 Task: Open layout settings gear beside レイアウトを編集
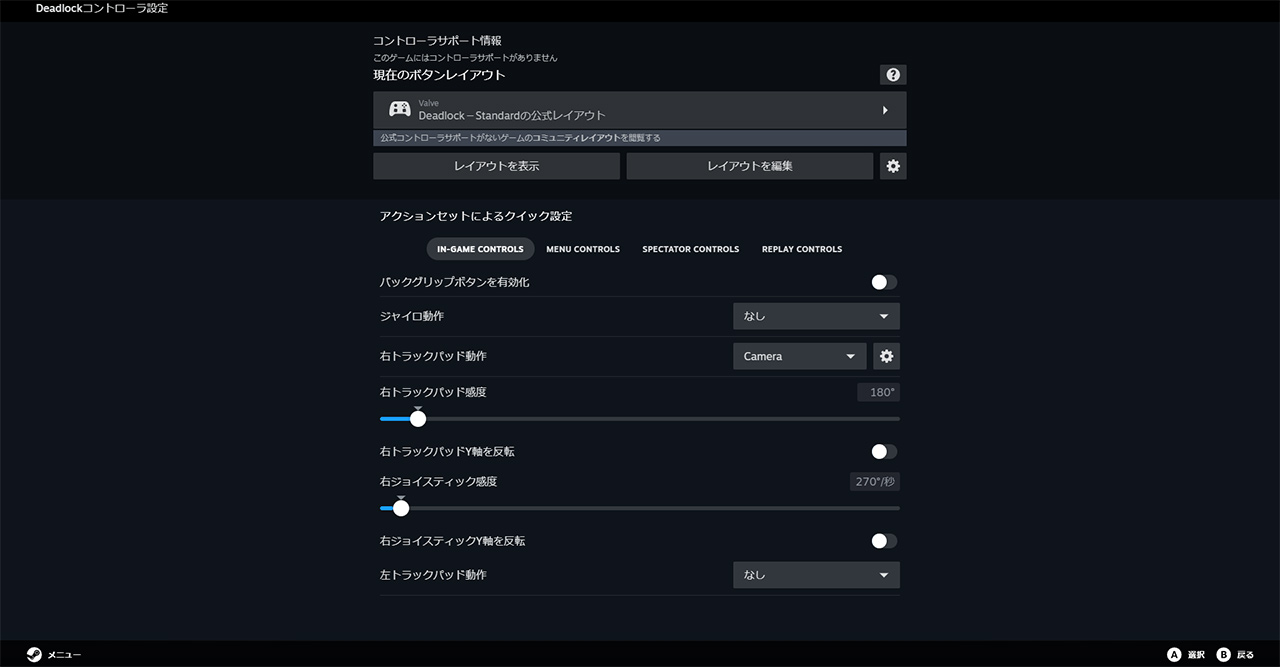point(893,166)
